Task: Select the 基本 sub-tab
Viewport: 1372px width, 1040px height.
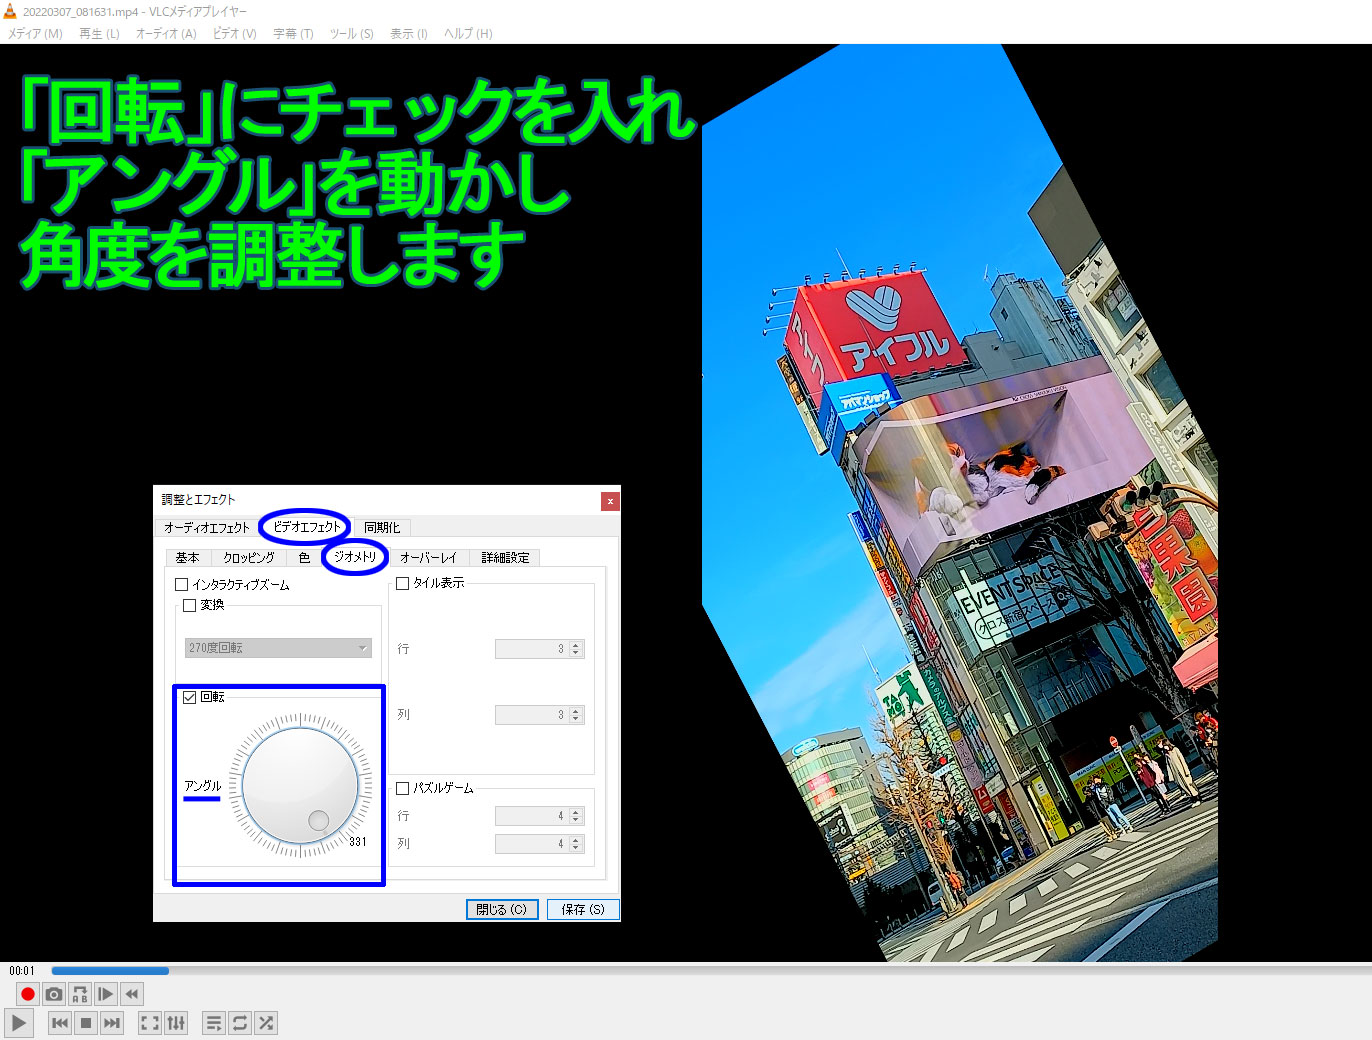Action: pyautogui.click(x=188, y=558)
